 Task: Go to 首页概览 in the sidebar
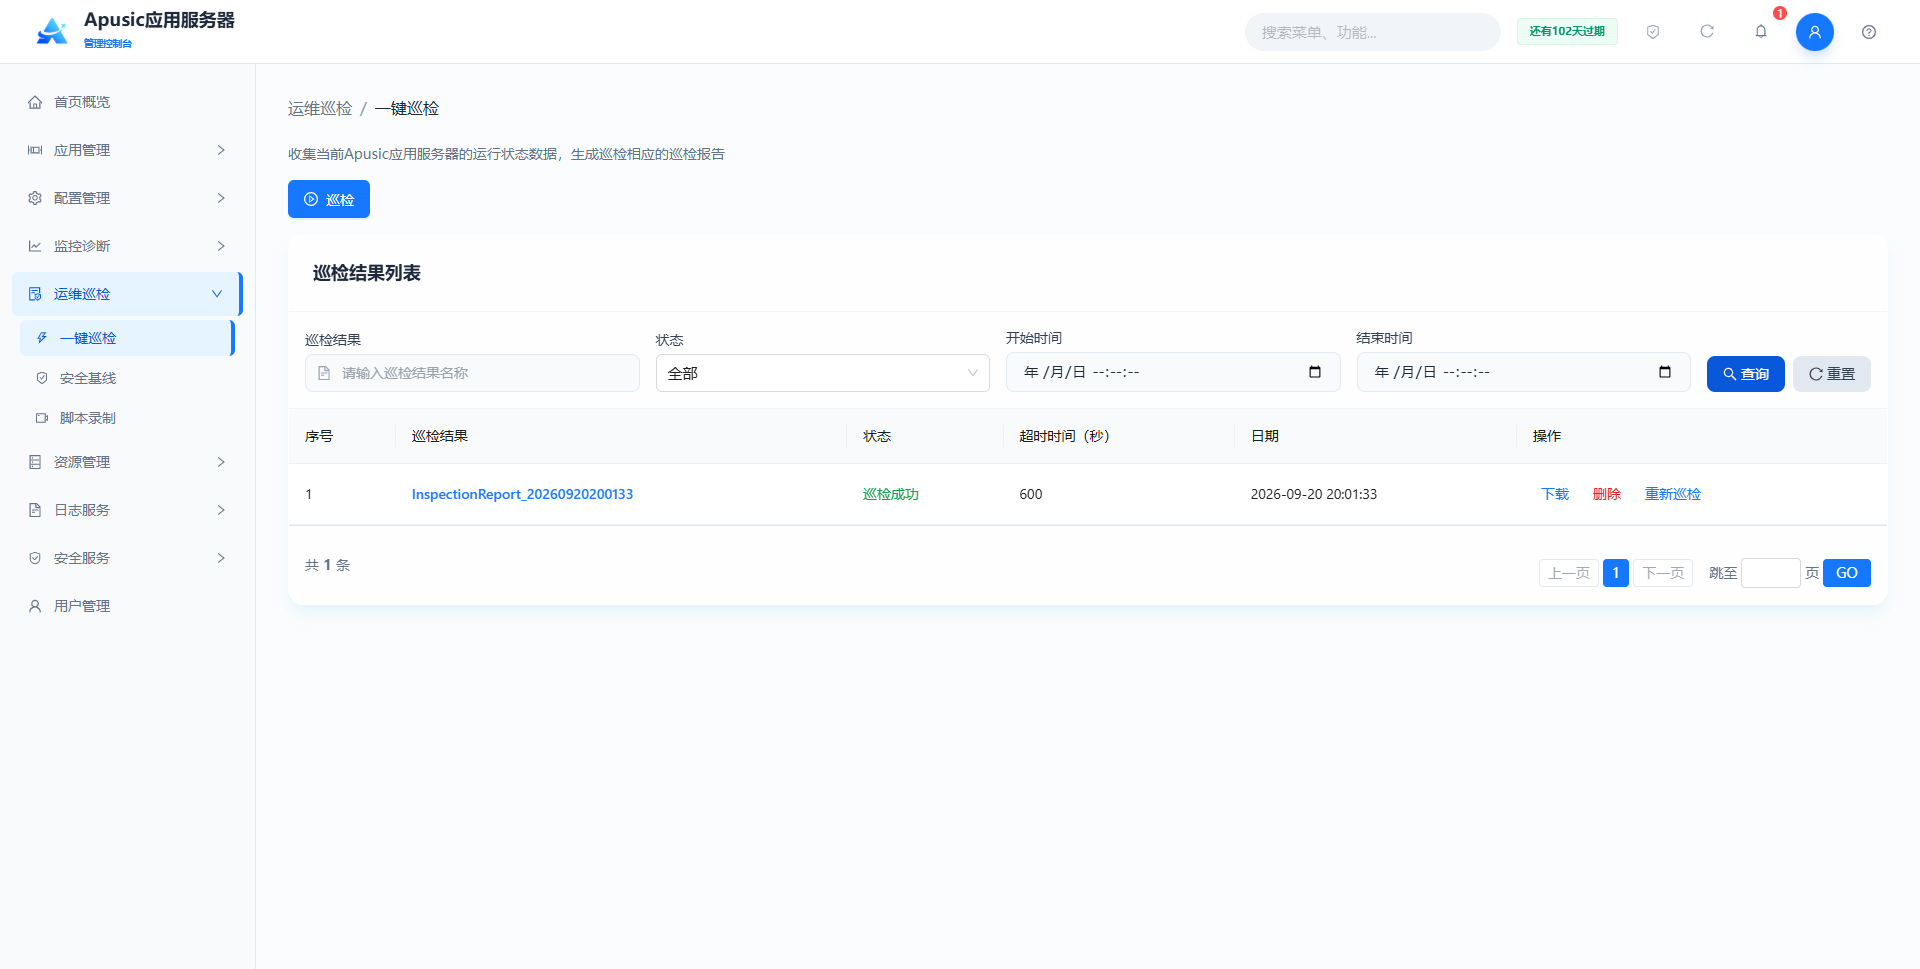(x=128, y=102)
